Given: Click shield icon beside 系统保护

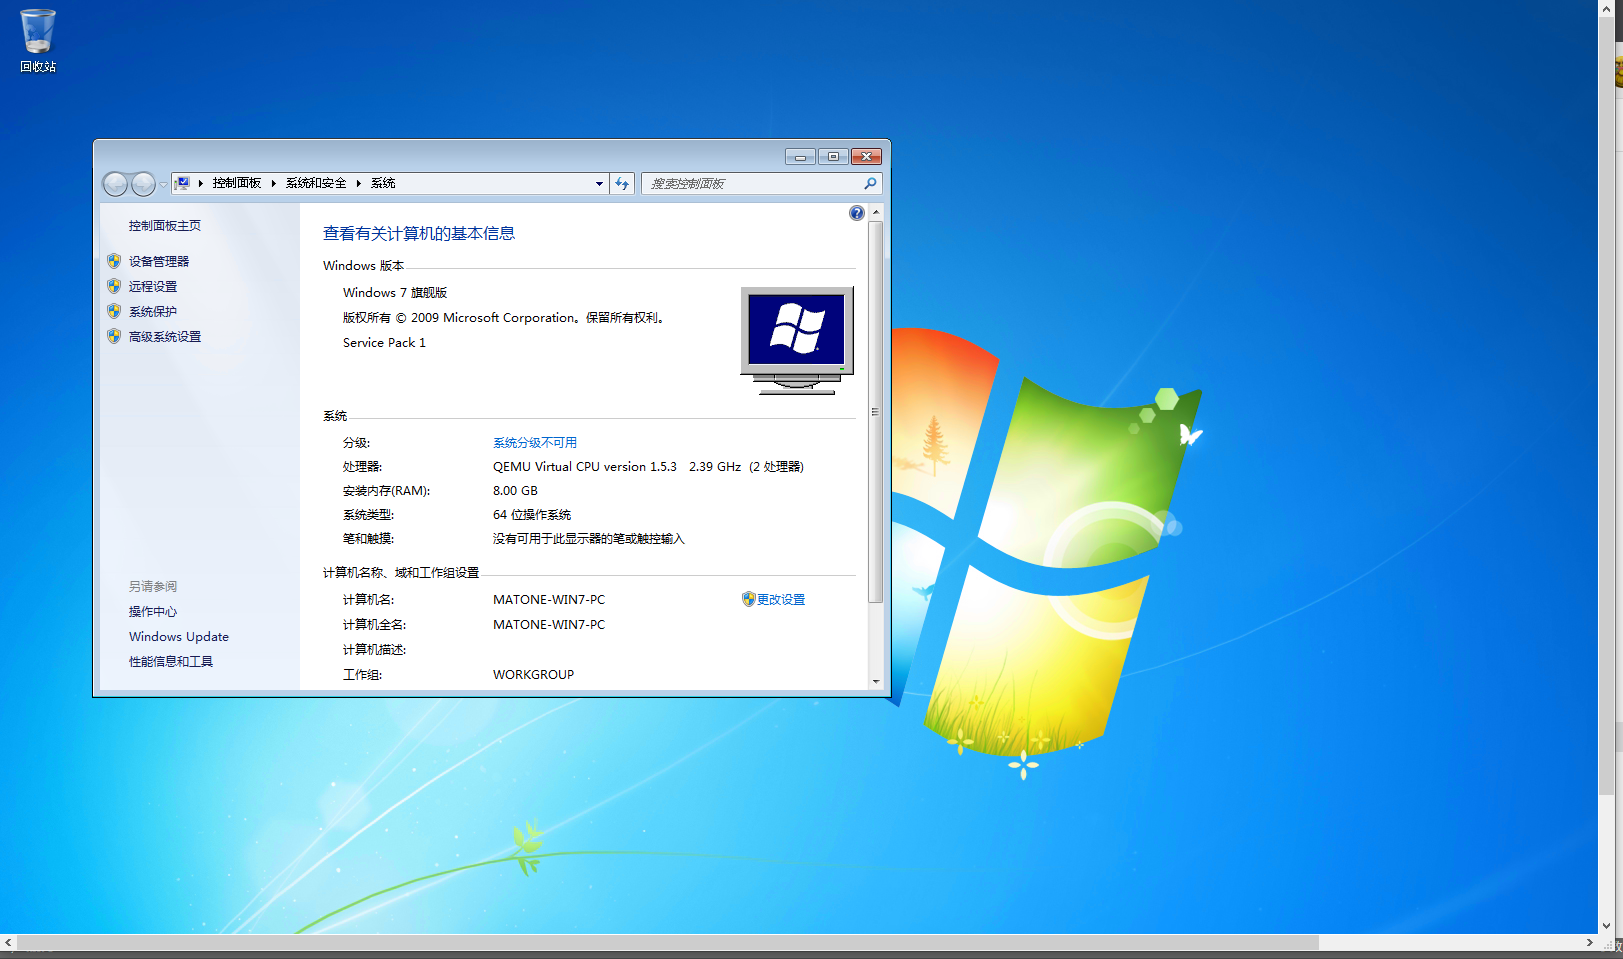Looking at the screenshot, I should coord(114,311).
